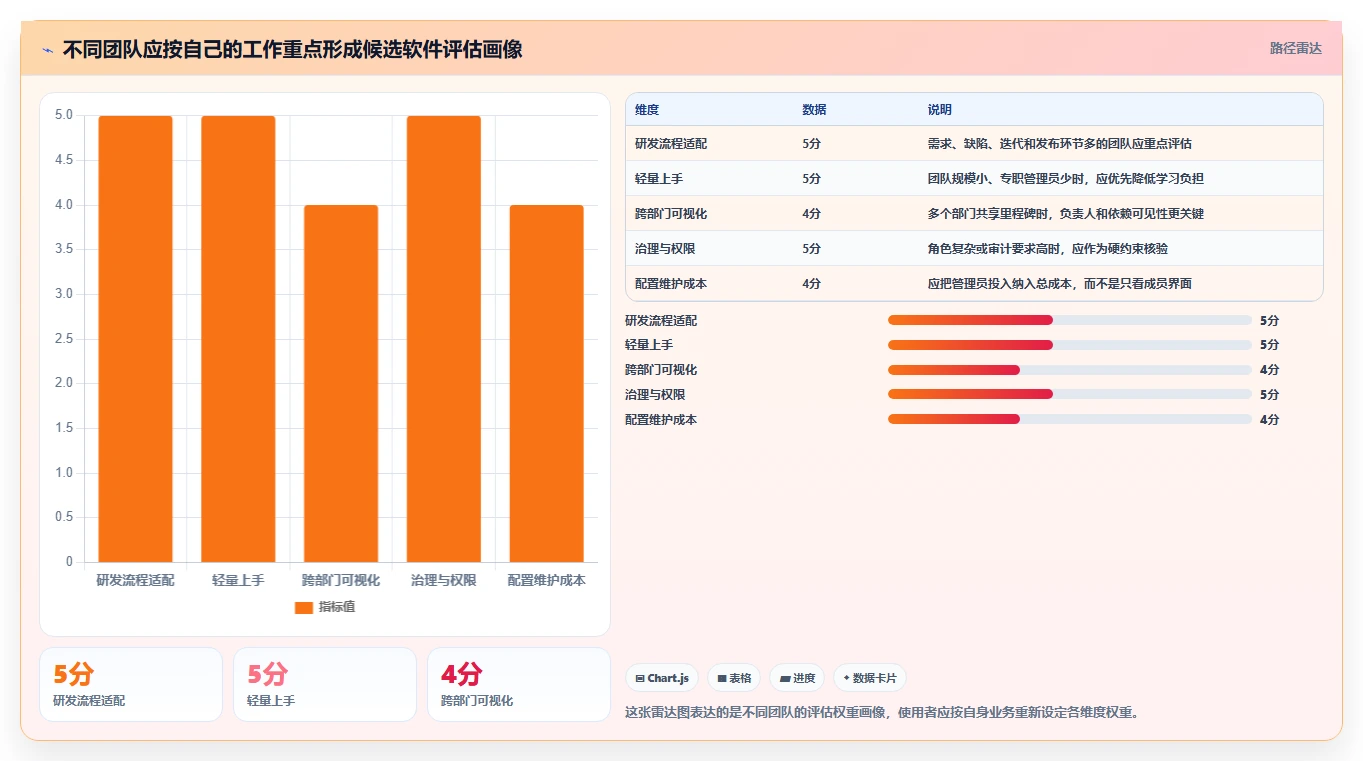Screen dimensions: 1363x761
Task: Toggle the 指标值 legend label
Action: click(337, 607)
